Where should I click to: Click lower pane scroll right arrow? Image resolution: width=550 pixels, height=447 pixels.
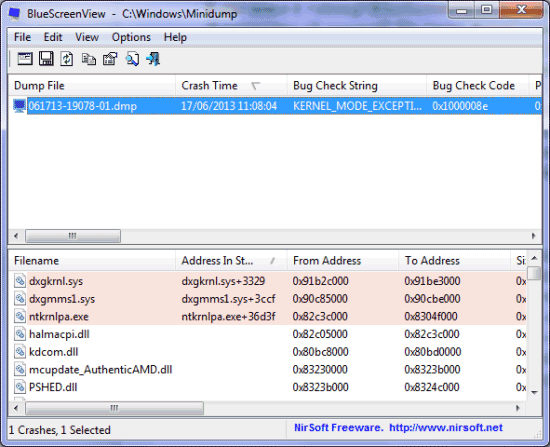pos(518,408)
